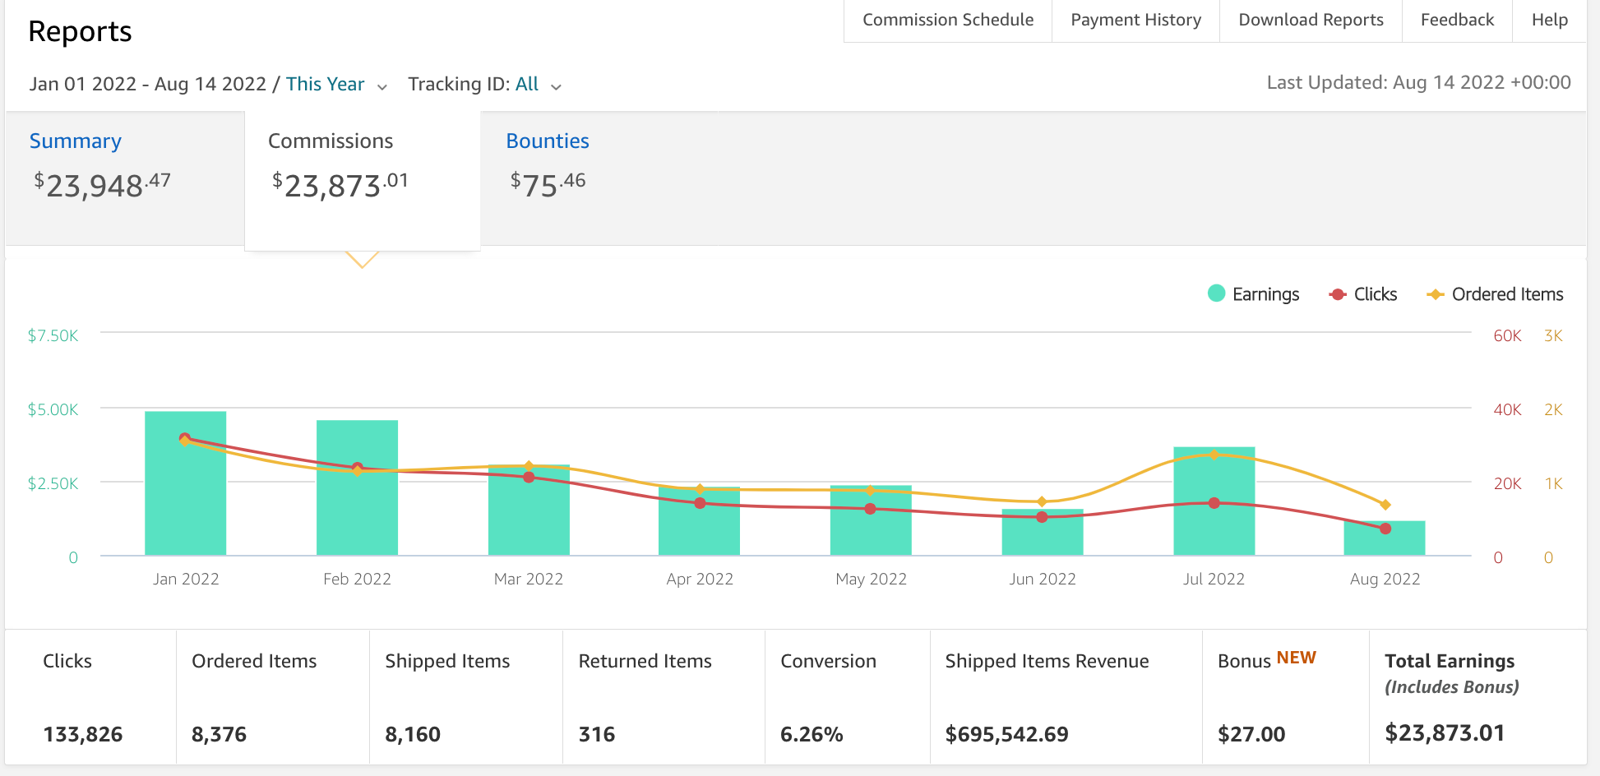The width and height of the screenshot is (1600, 776).
Task: Click the Total Earnings (Includes Bonus) heading
Action: tap(1451, 673)
